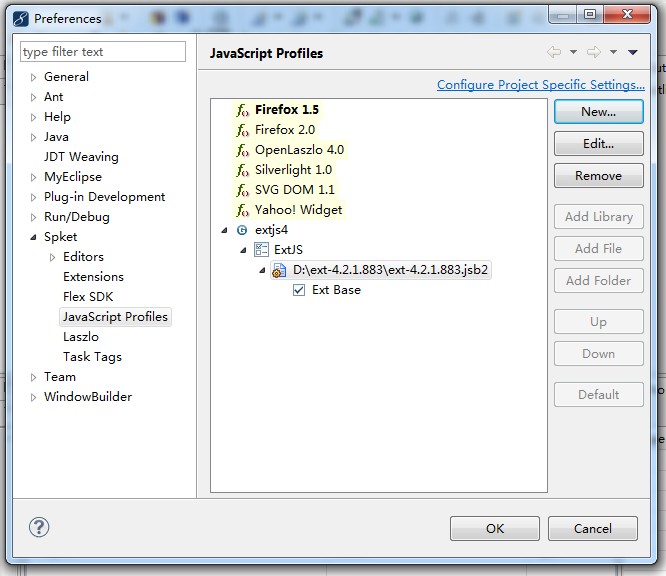
Task: Click the Firefox 2.0 profile icon
Action: [243, 130]
